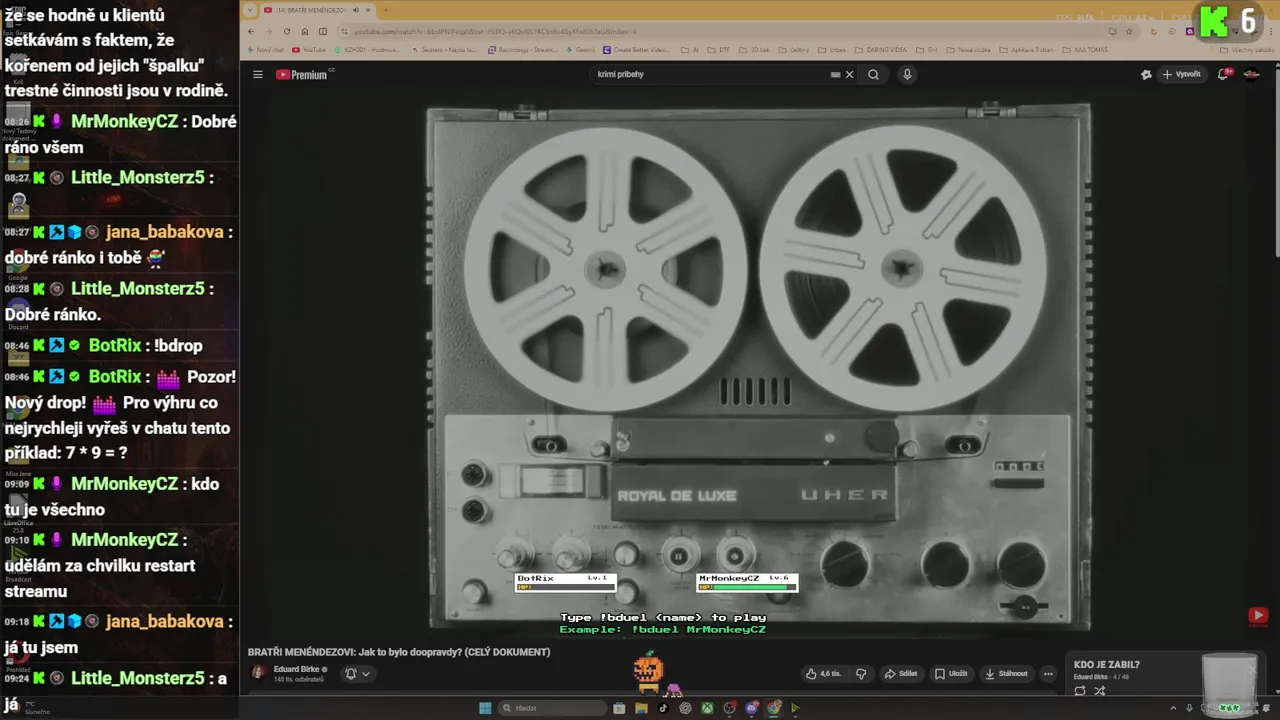Bookmark this page with the star icon

pyautogui.click(x=1128, y=31)
